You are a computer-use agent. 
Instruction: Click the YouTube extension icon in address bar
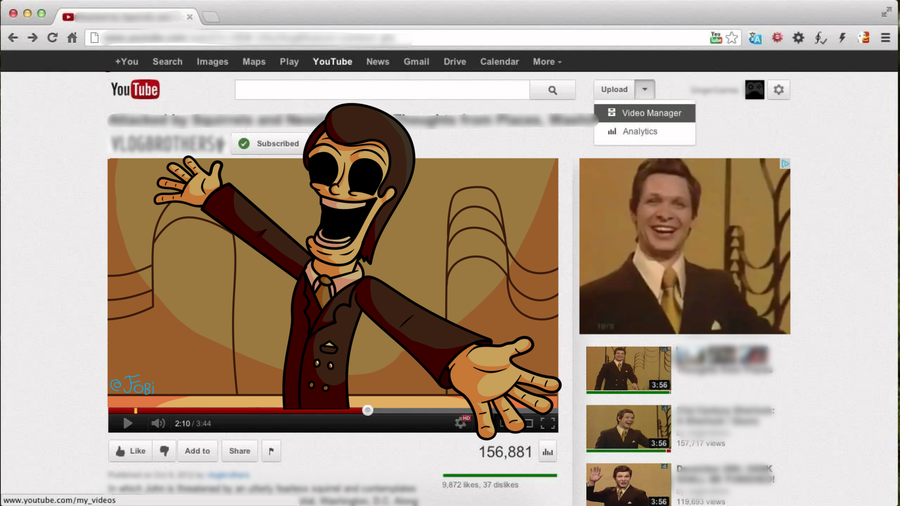coord(716,38)
